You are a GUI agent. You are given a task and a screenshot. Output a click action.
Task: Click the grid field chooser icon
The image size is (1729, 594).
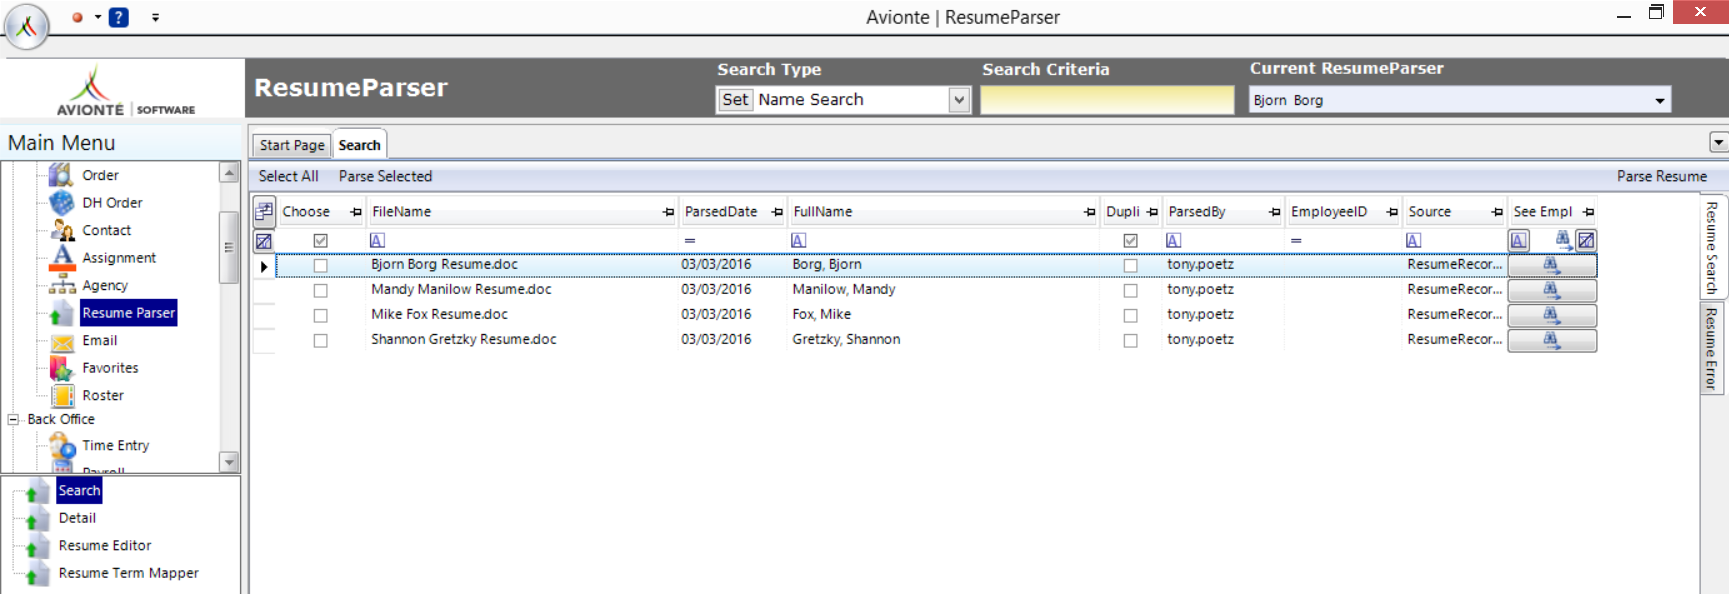point(264,211)
